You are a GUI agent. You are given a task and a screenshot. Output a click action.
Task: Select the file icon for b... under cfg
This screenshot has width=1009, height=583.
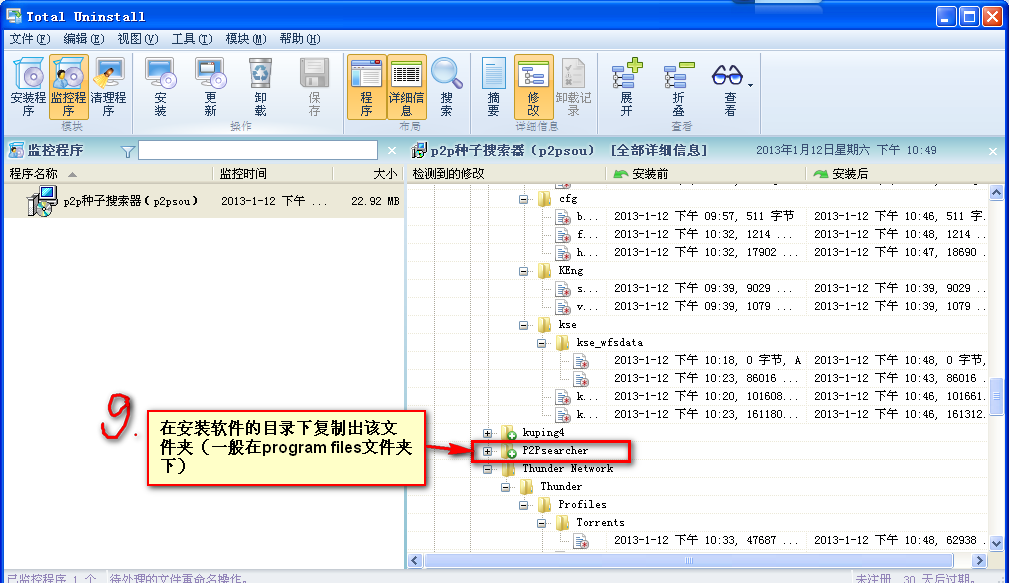563,217
